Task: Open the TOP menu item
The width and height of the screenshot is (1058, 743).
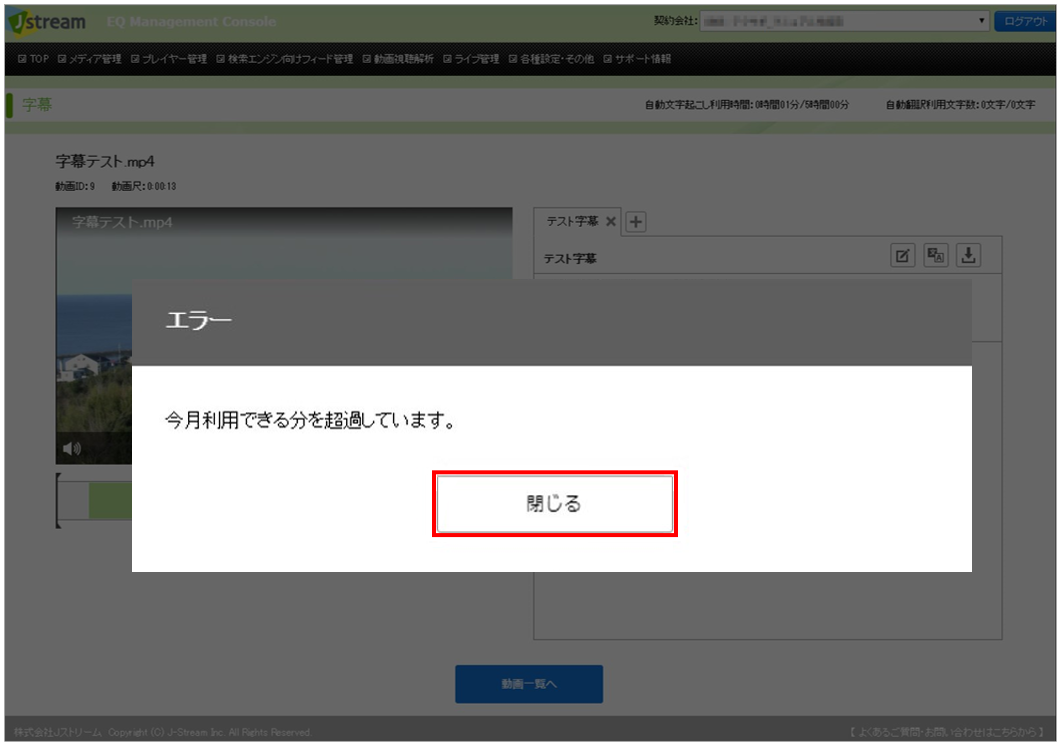Action: (33, 59)
